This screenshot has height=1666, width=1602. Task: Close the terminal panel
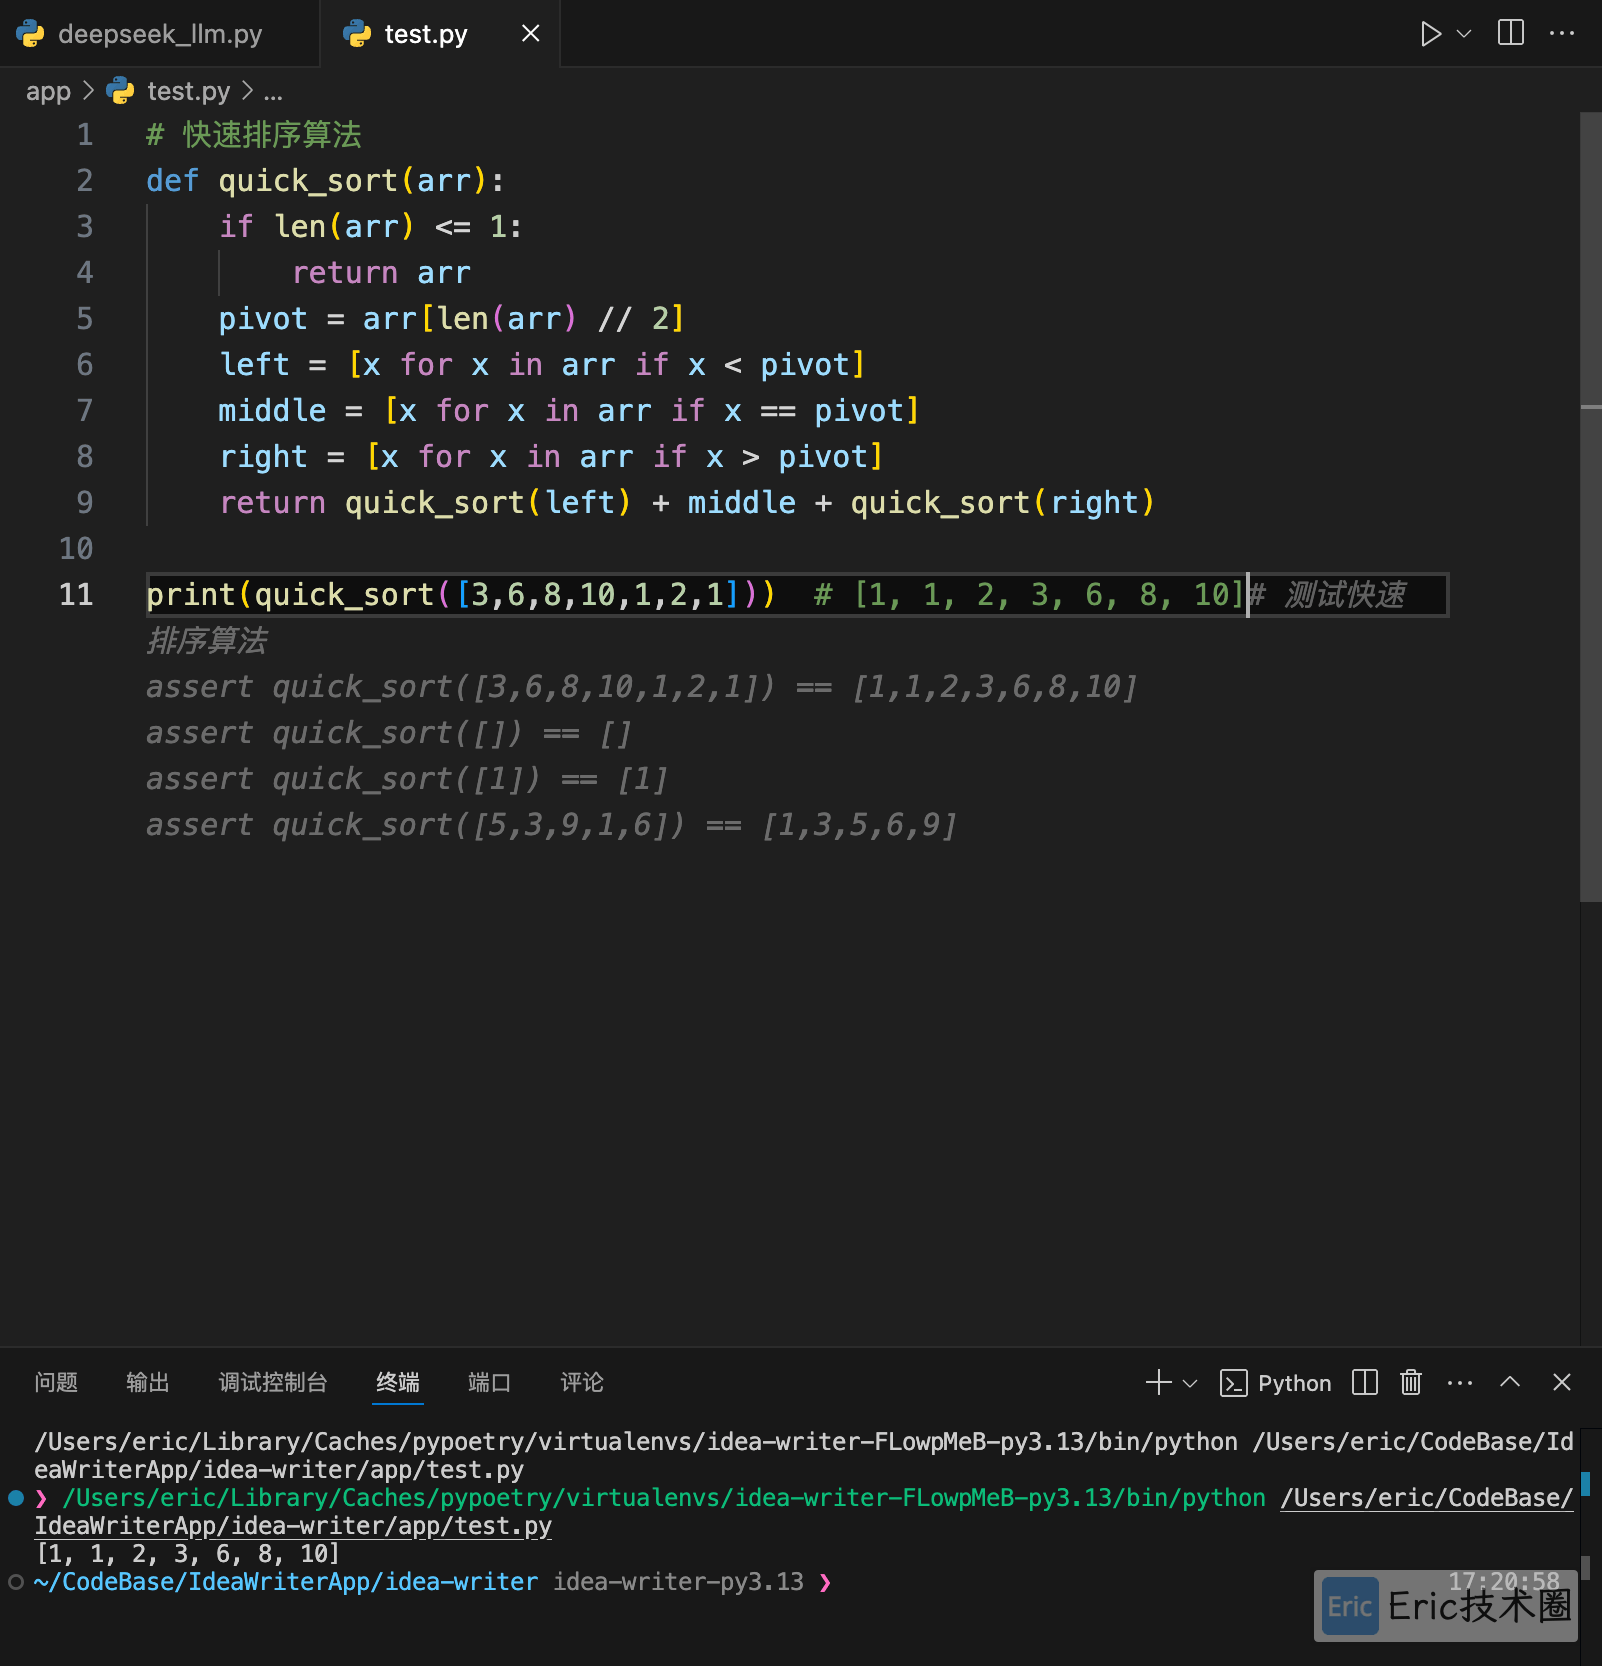click(x=1561, y=1382)
